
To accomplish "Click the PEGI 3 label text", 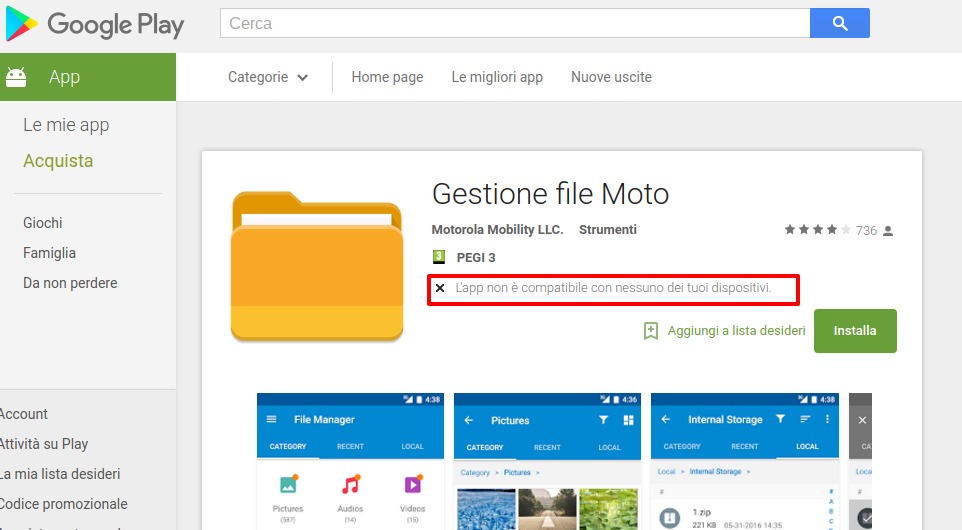I will pos(475,258).
